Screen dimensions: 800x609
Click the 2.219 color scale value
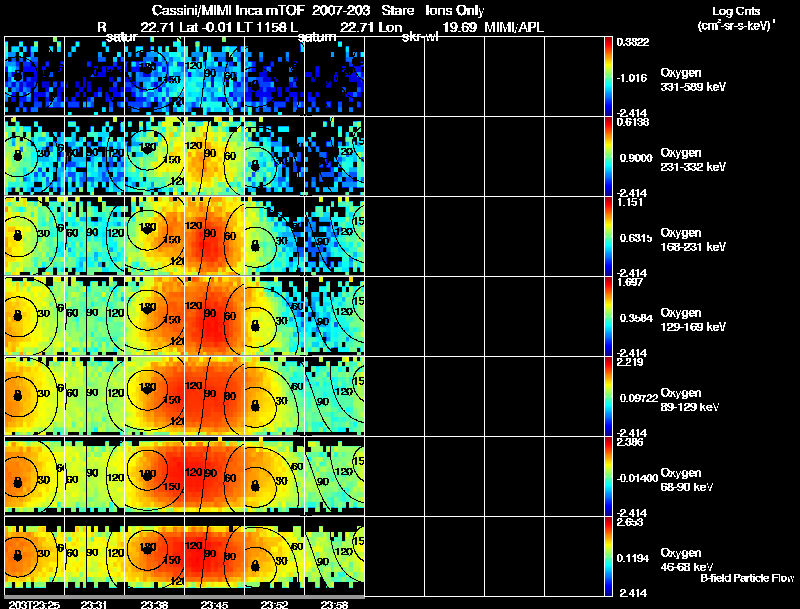pos(630,362)
